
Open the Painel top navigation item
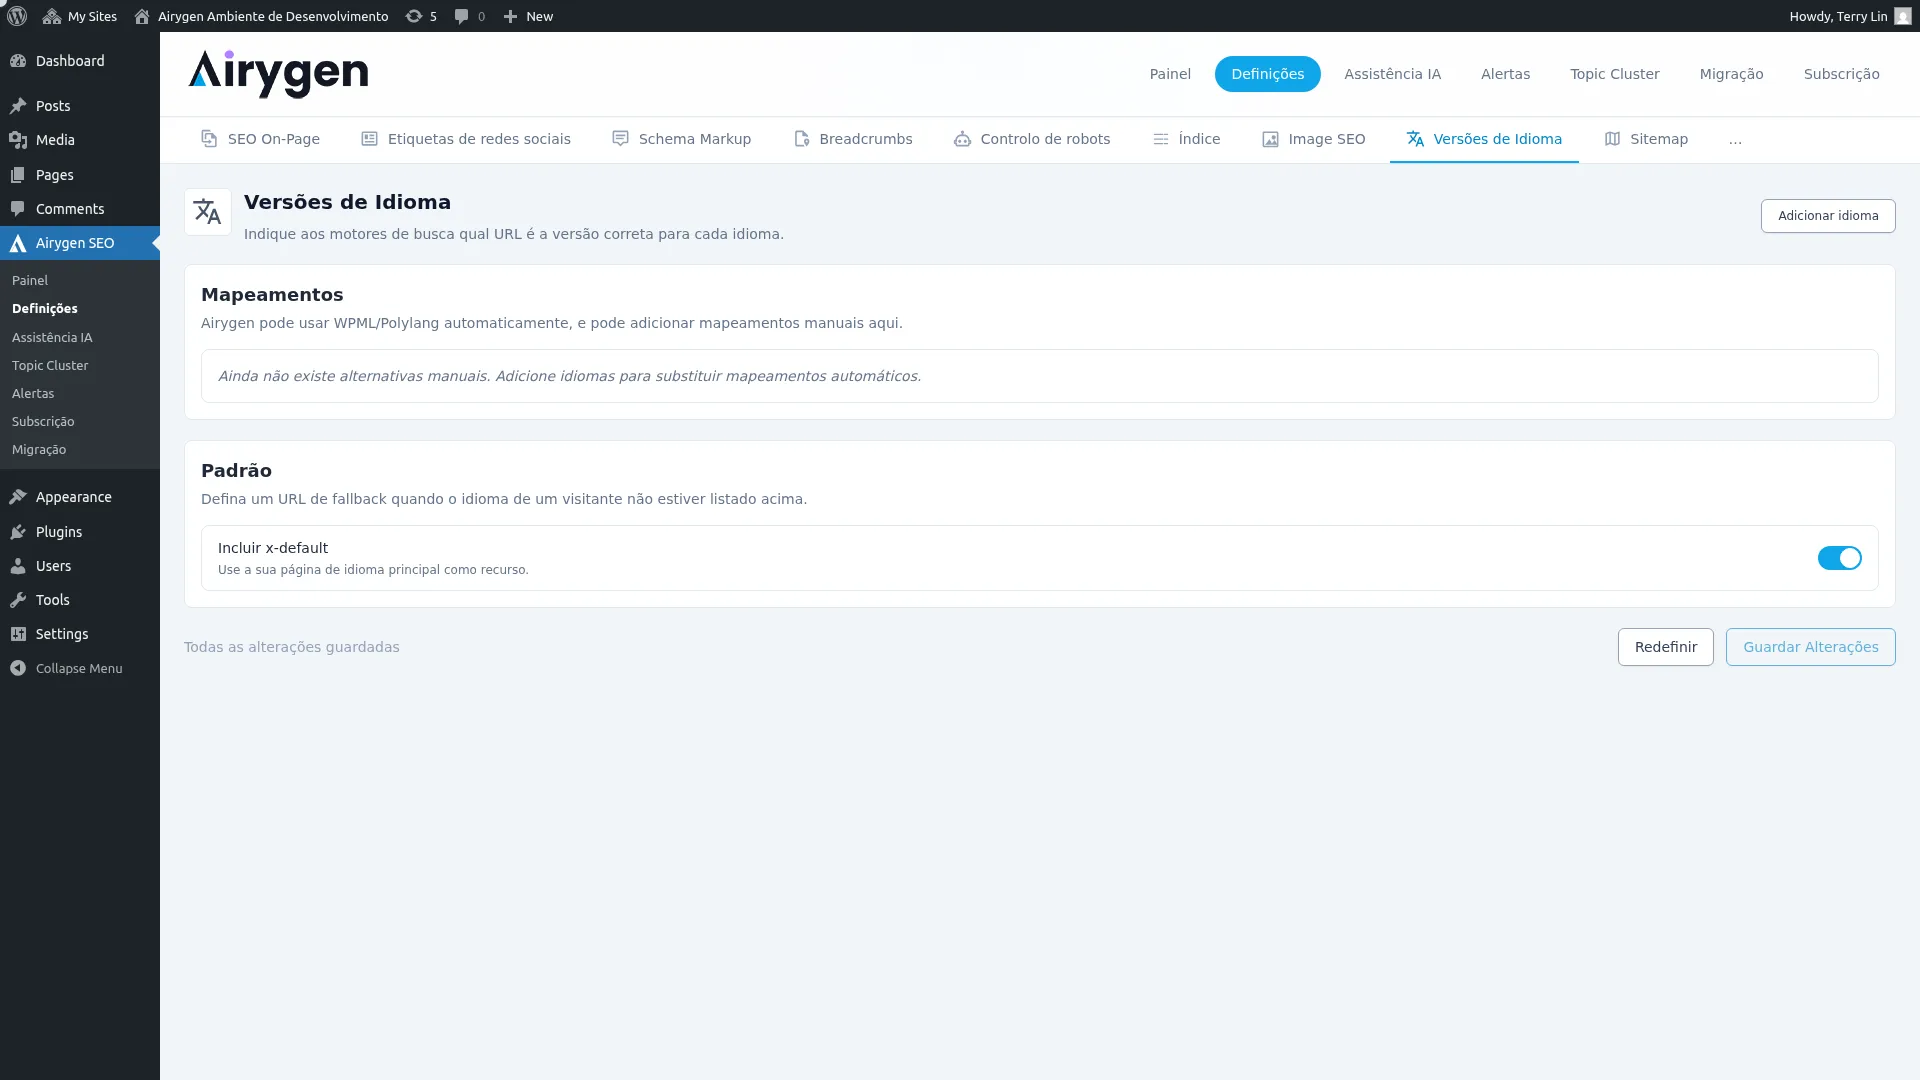pyautogui.click(x=1170, y=74)
